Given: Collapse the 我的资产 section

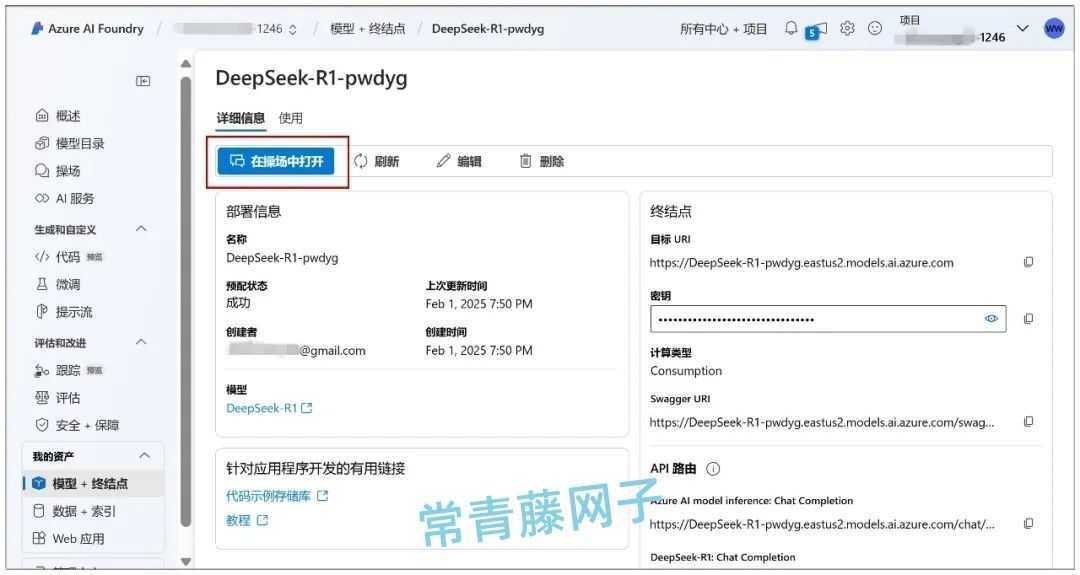Looking at the screenshot, I should 144,456.
